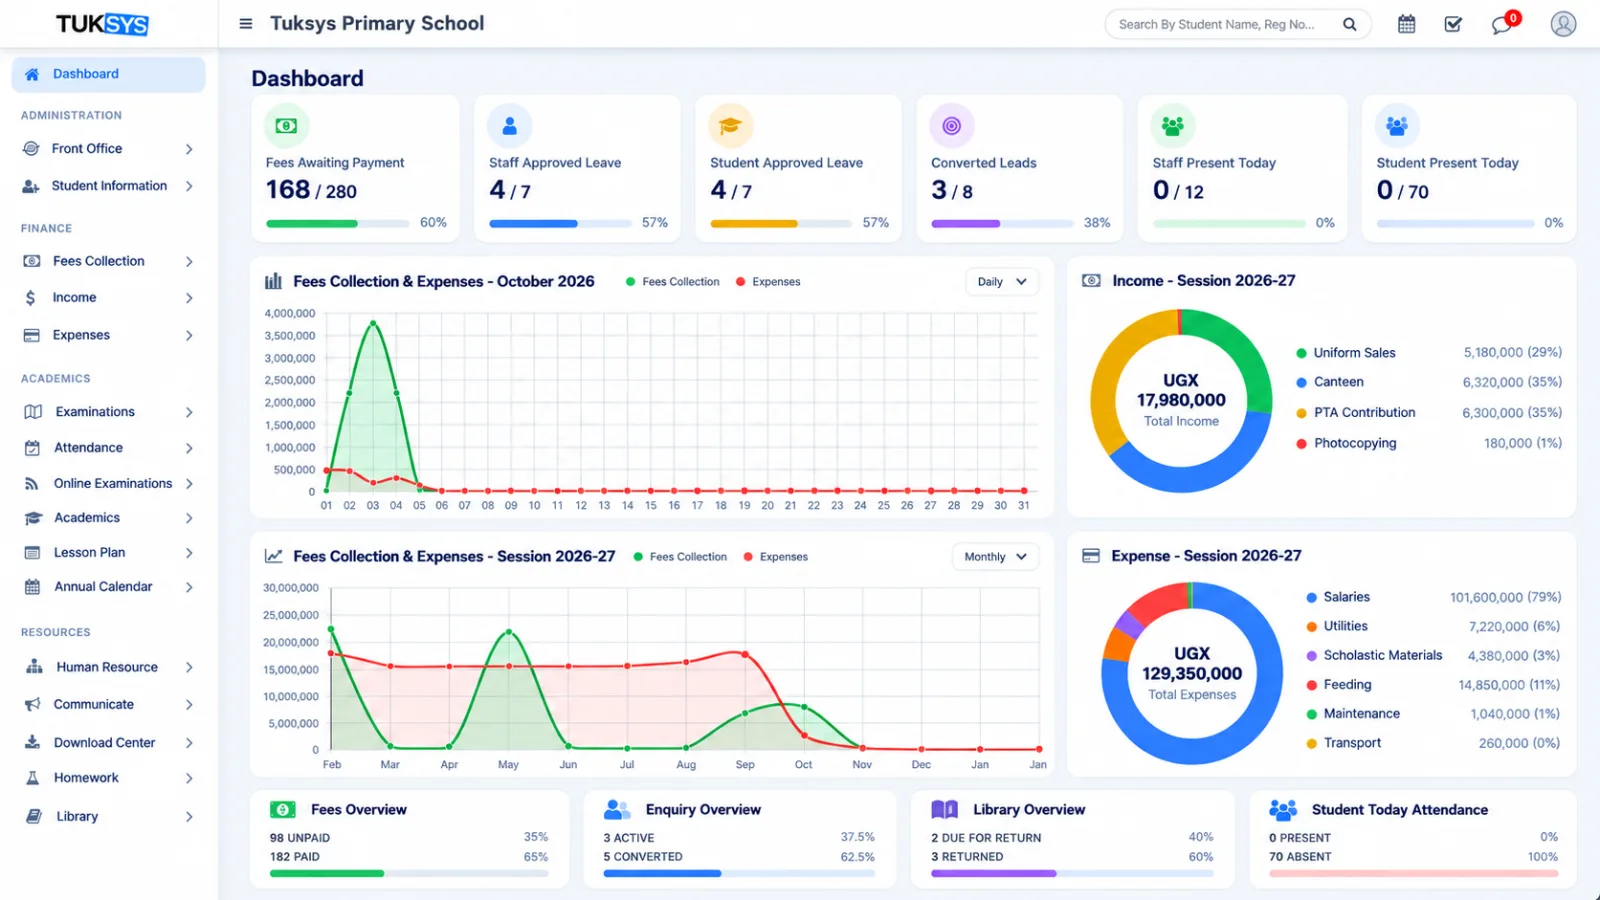Open the Income sidebar item
1600x900 pixels.
click(x=108, y=298)
